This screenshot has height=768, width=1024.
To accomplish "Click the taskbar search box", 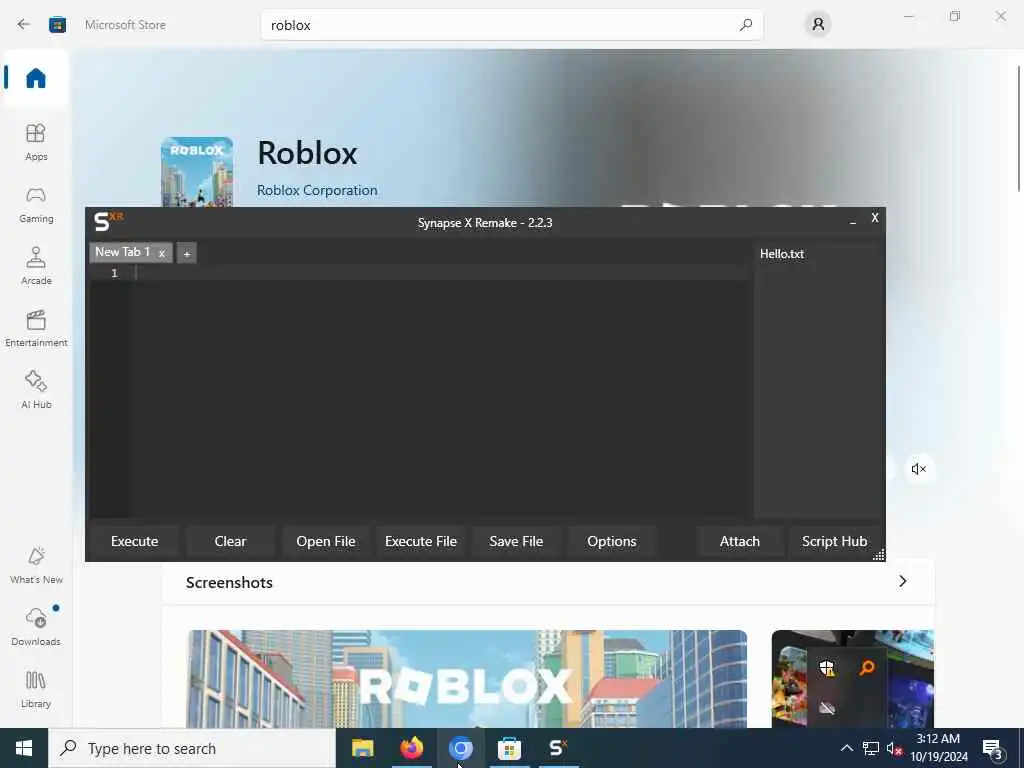I will pos(192,748).
